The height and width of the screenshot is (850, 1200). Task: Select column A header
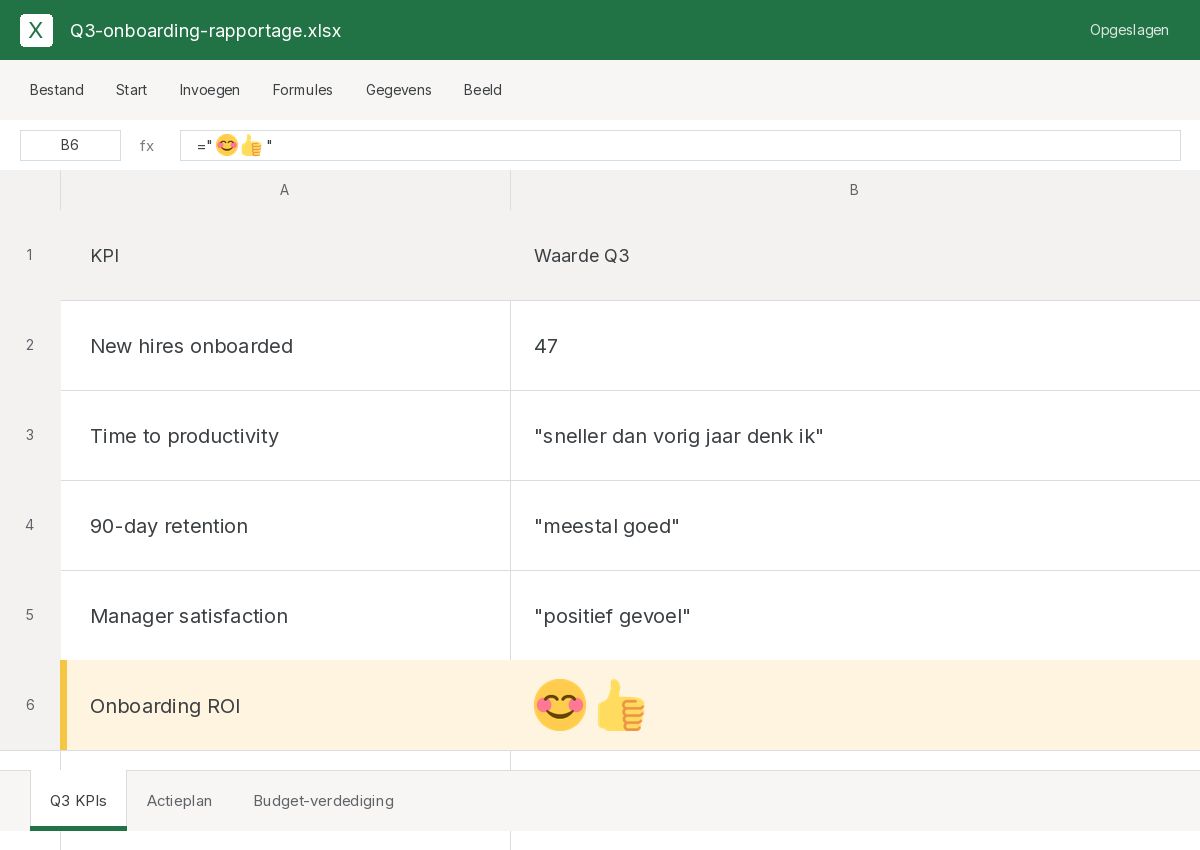[x=285, y=190]
